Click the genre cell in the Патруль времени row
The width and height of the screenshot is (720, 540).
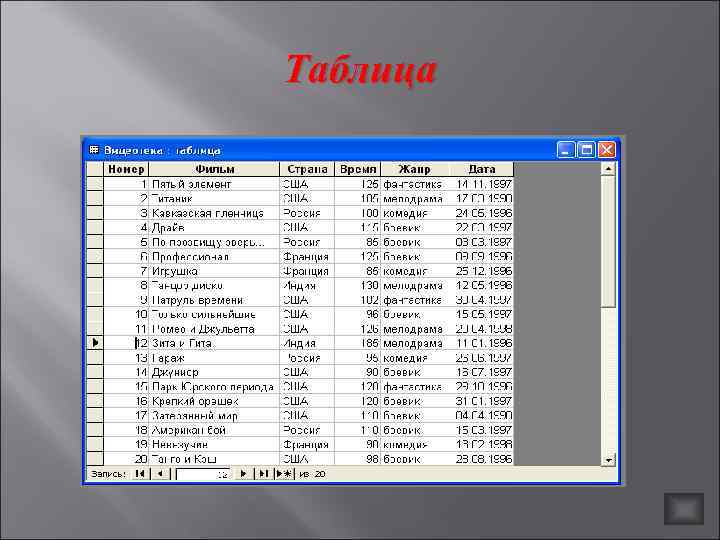pos(415,300)
